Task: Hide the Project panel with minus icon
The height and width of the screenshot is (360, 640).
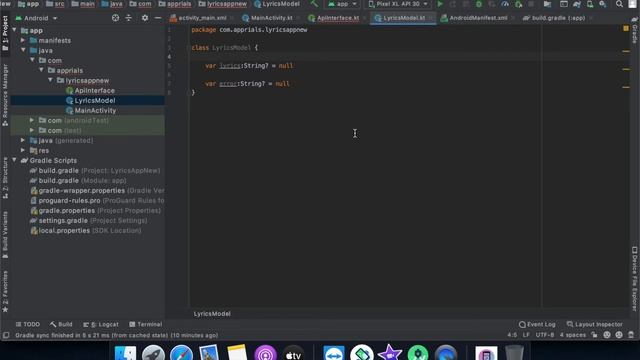Action: tap(158, 18)
